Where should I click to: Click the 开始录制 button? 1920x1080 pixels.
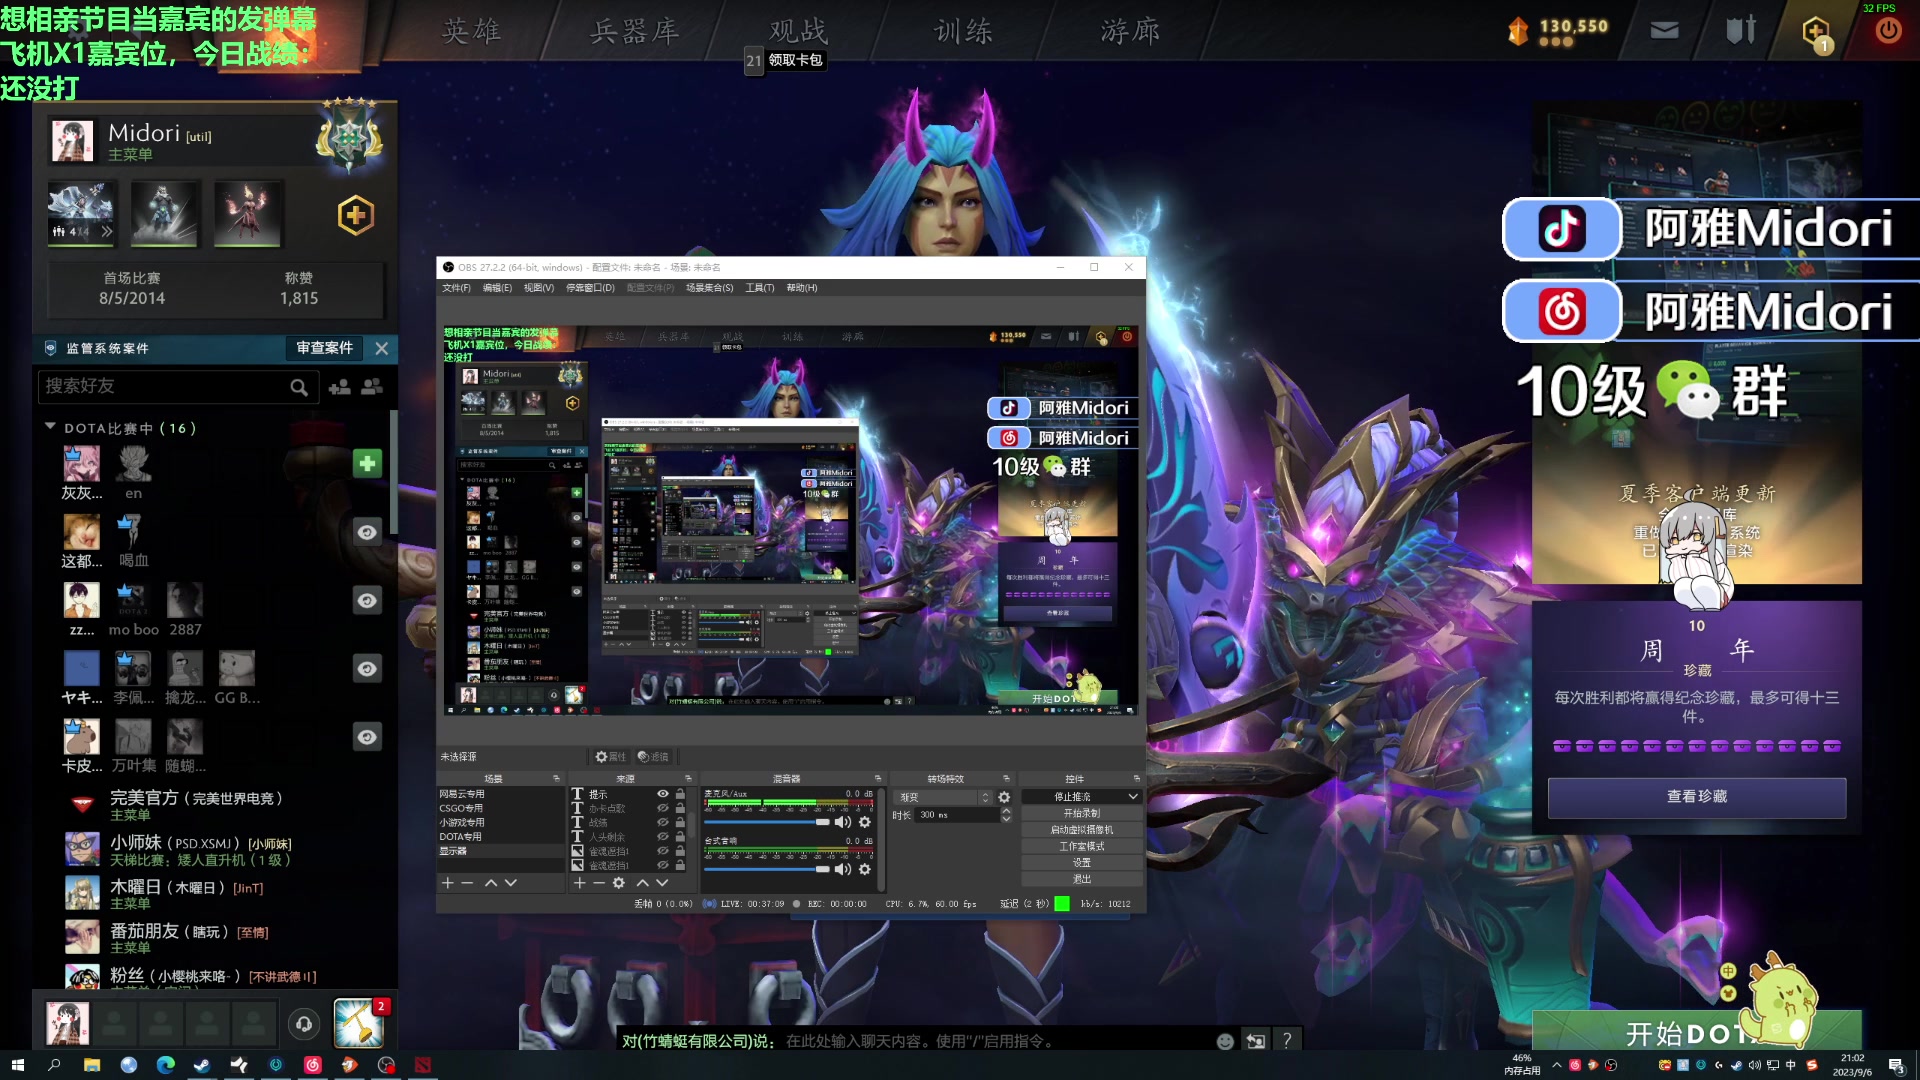point(1082,813)
